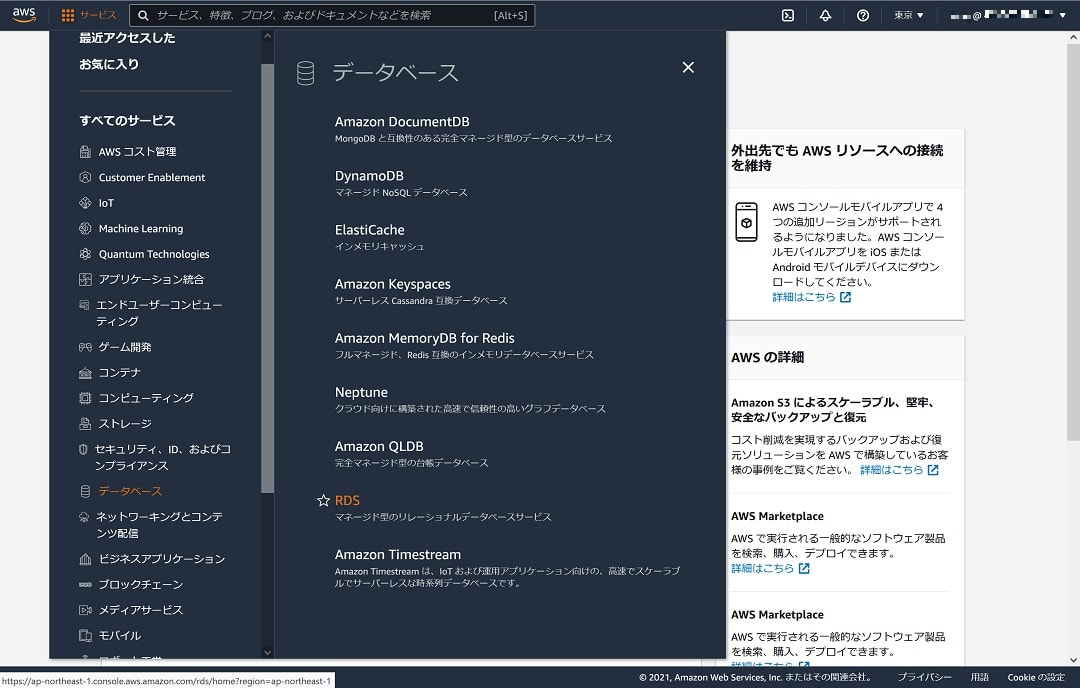The width and height of the screenshot is (1080, 688).
Task: Open the notifications bell
Action: click(x=825, y=15)
